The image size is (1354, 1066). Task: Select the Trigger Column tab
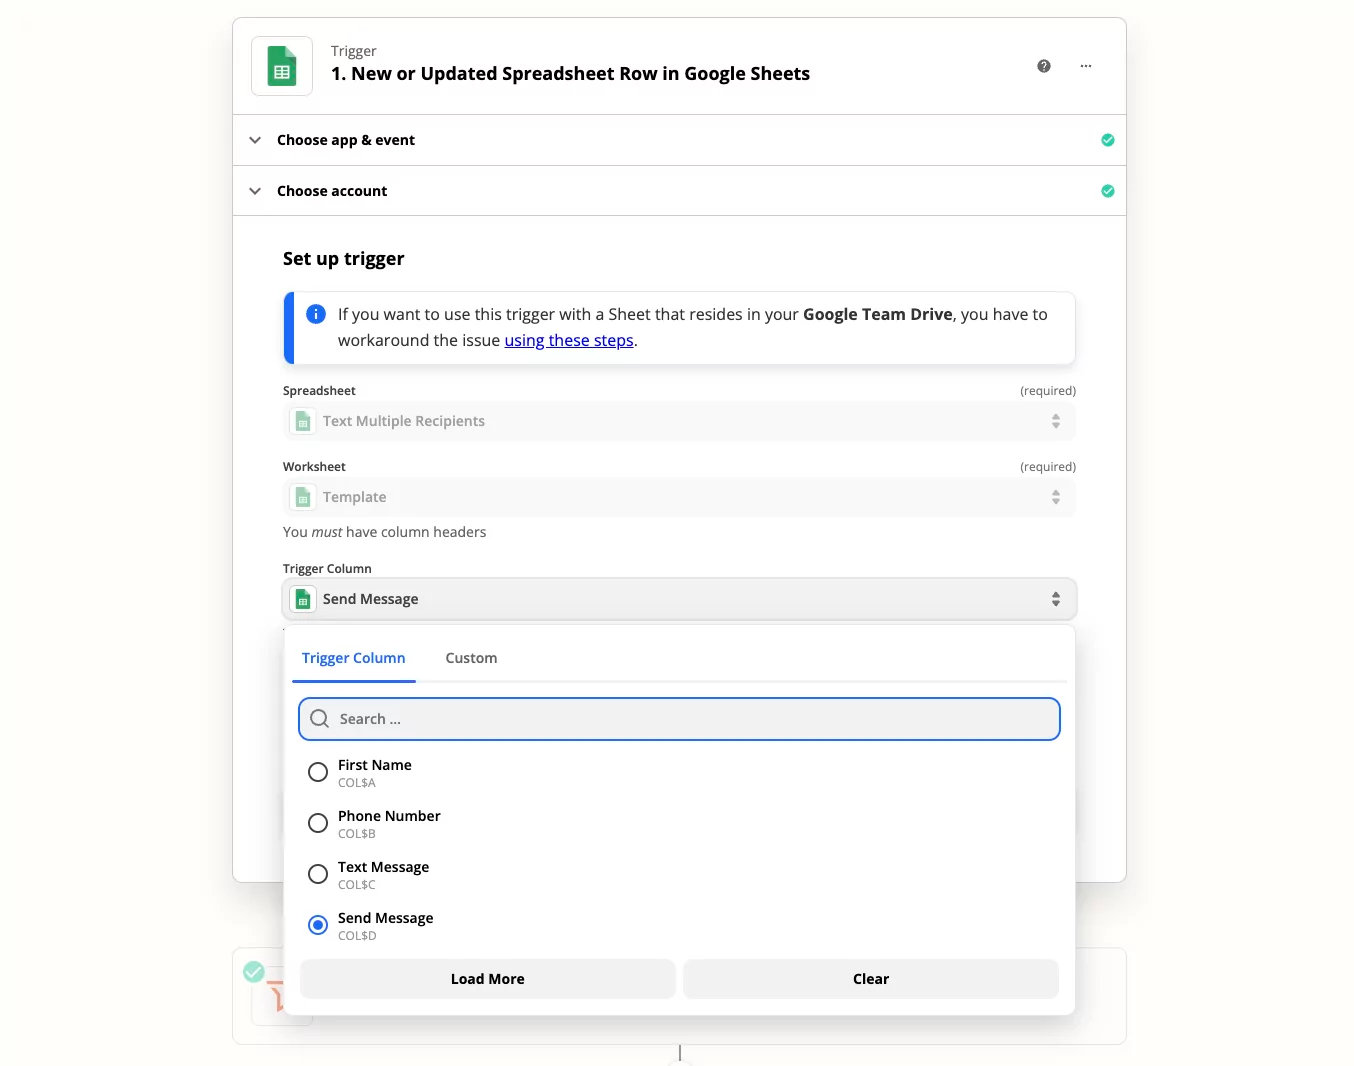tap(354, 658)
